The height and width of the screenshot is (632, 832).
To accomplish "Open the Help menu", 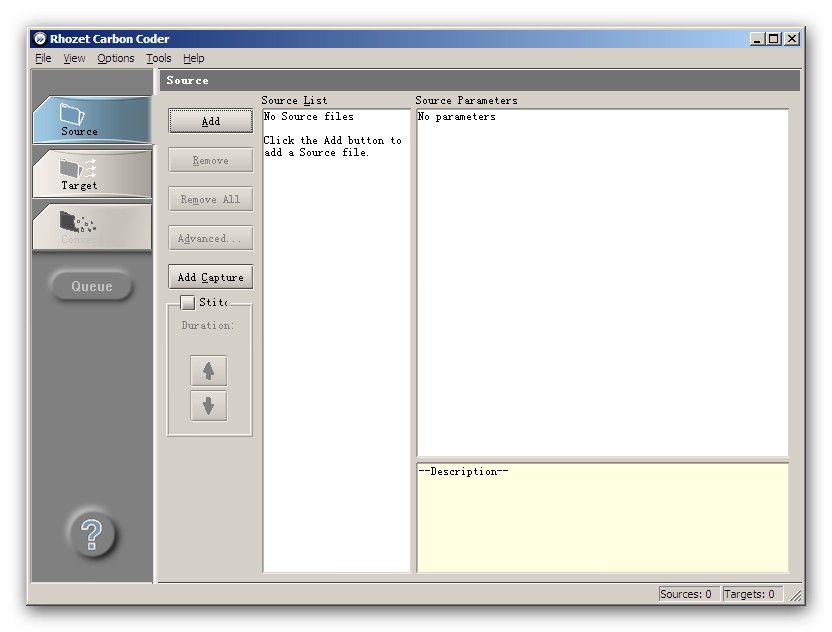I will 194,58.
